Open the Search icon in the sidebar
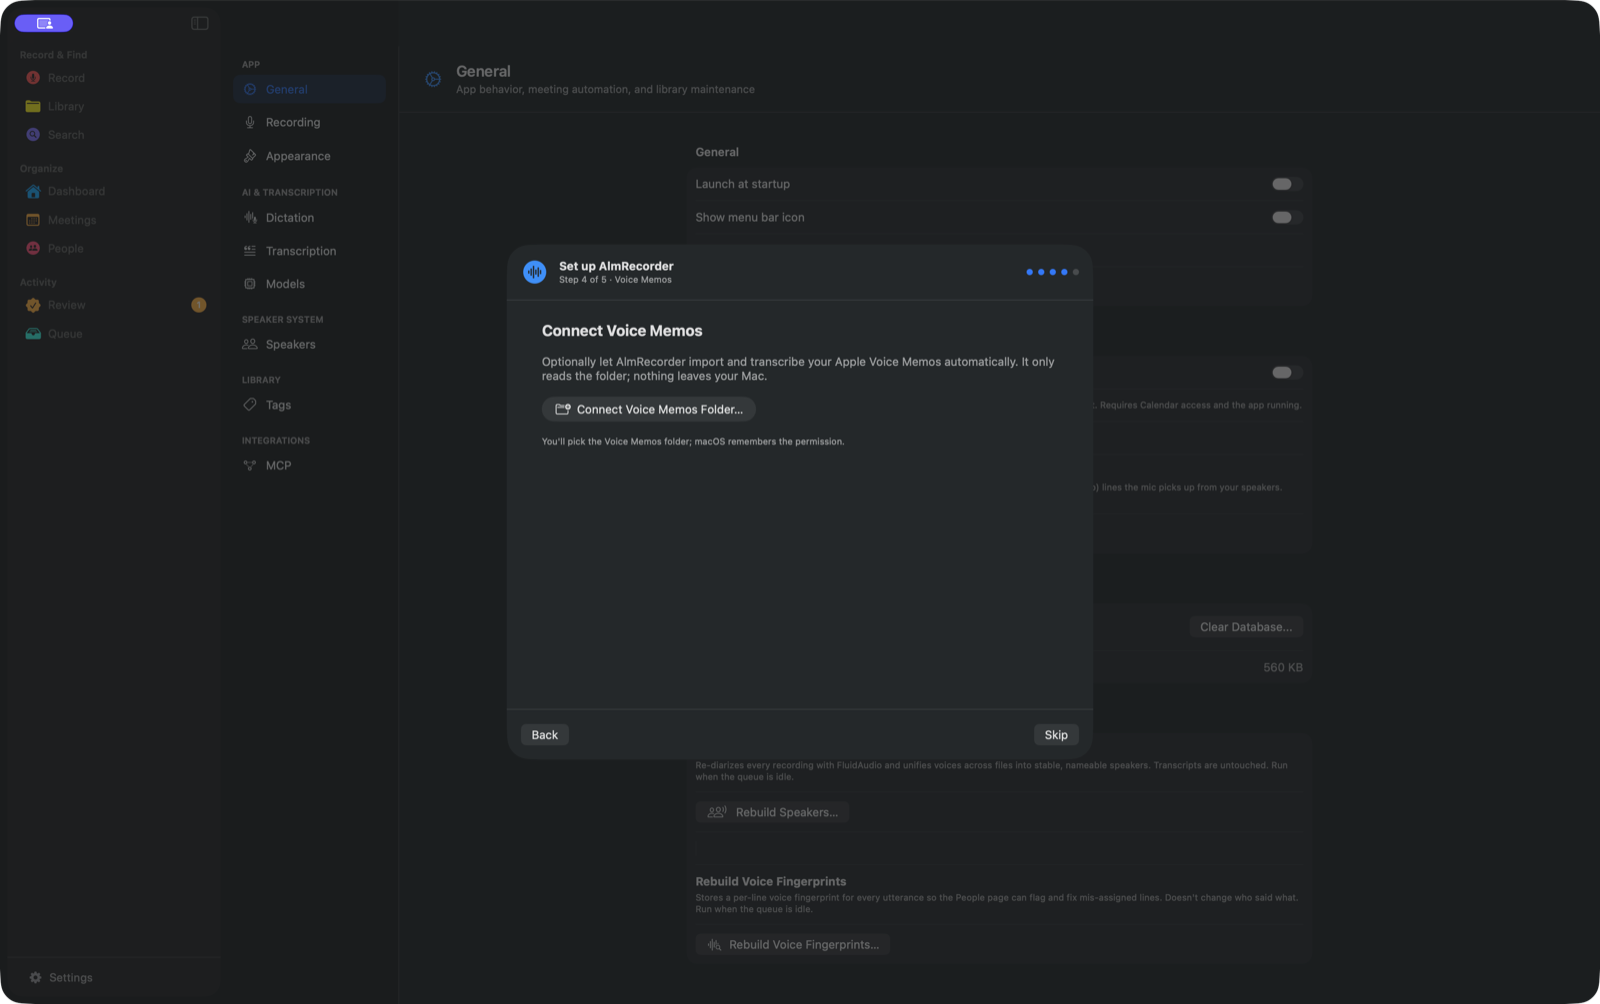1600x1004 pixels. 33,135
